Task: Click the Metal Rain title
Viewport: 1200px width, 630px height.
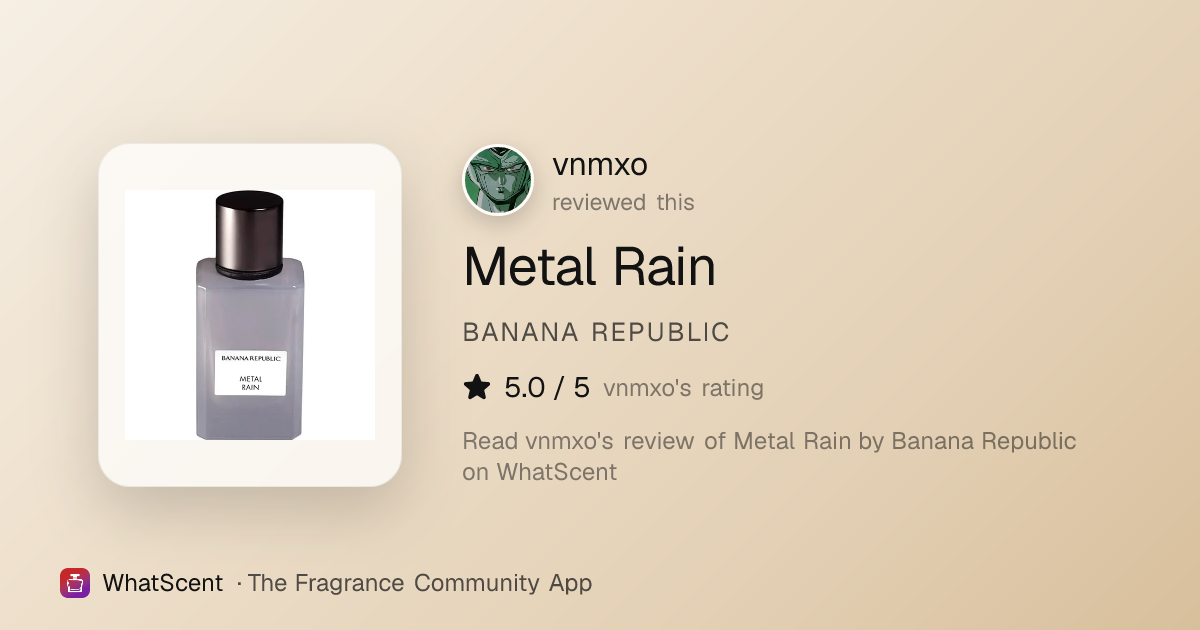Action: [x=589, y=267]
